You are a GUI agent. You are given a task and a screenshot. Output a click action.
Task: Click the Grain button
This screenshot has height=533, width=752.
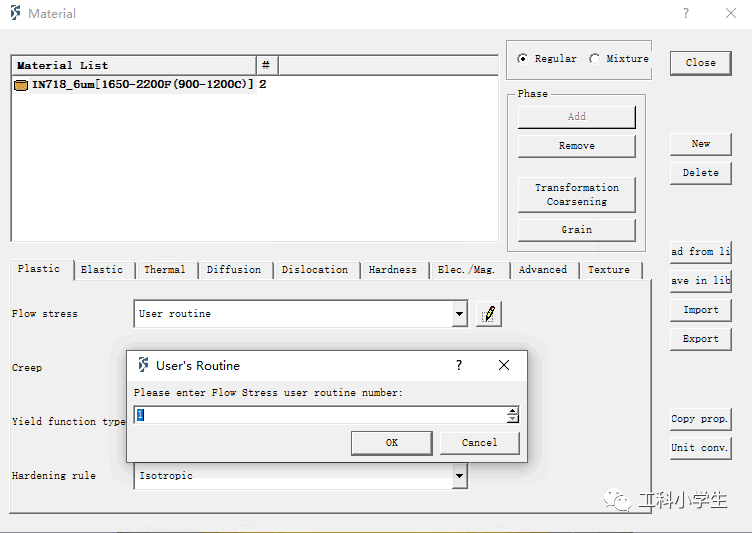point(577,230)
